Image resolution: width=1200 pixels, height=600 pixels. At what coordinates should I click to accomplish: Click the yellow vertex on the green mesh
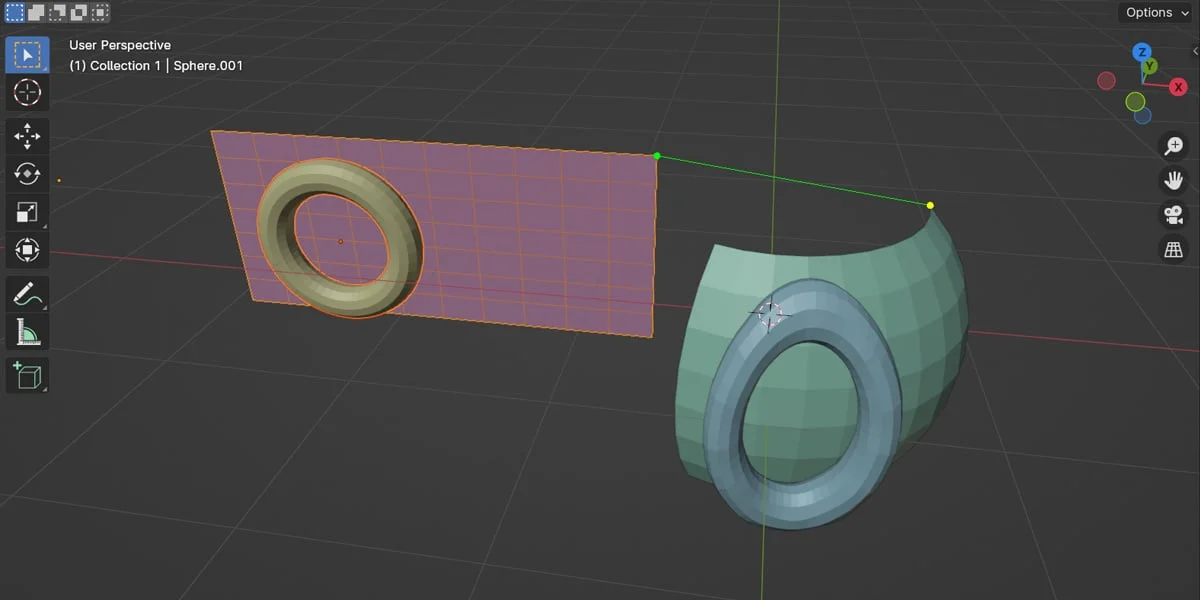pyautogui.click(x=930, y=206)
